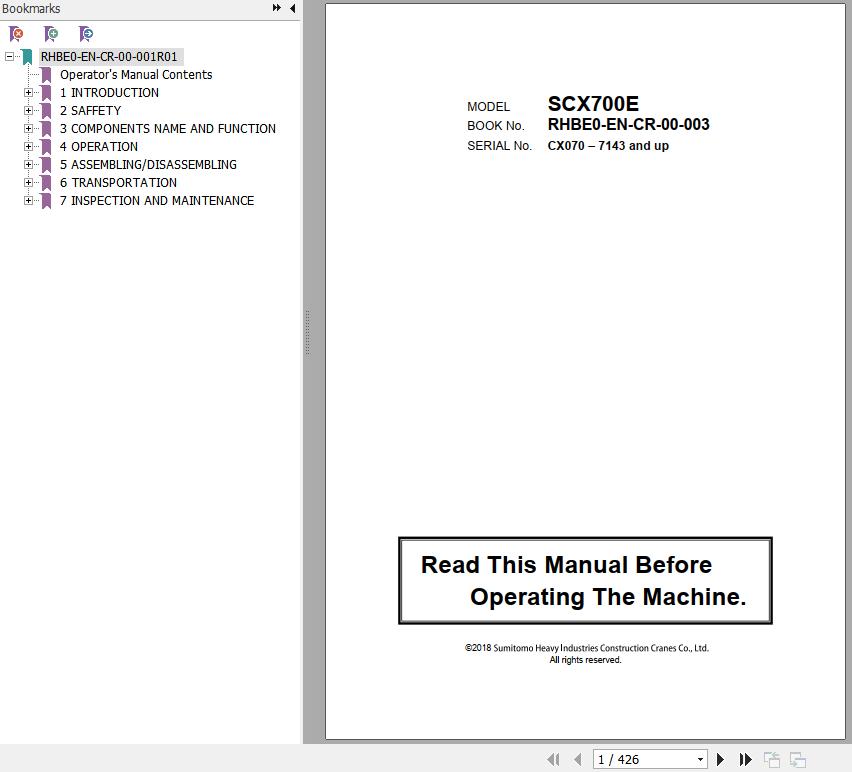The image size is (852, 772).
Task: Click the bookmark icon beside 6 TRANSPORTATION
Action: [46, 183]
